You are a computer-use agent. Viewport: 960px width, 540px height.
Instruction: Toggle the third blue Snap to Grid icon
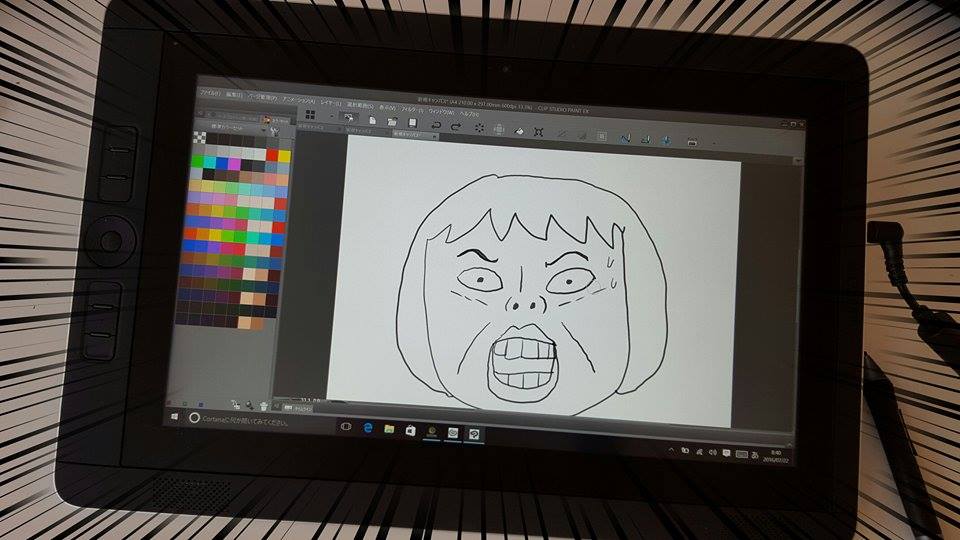pyautogui.click(x=666, y=141)
